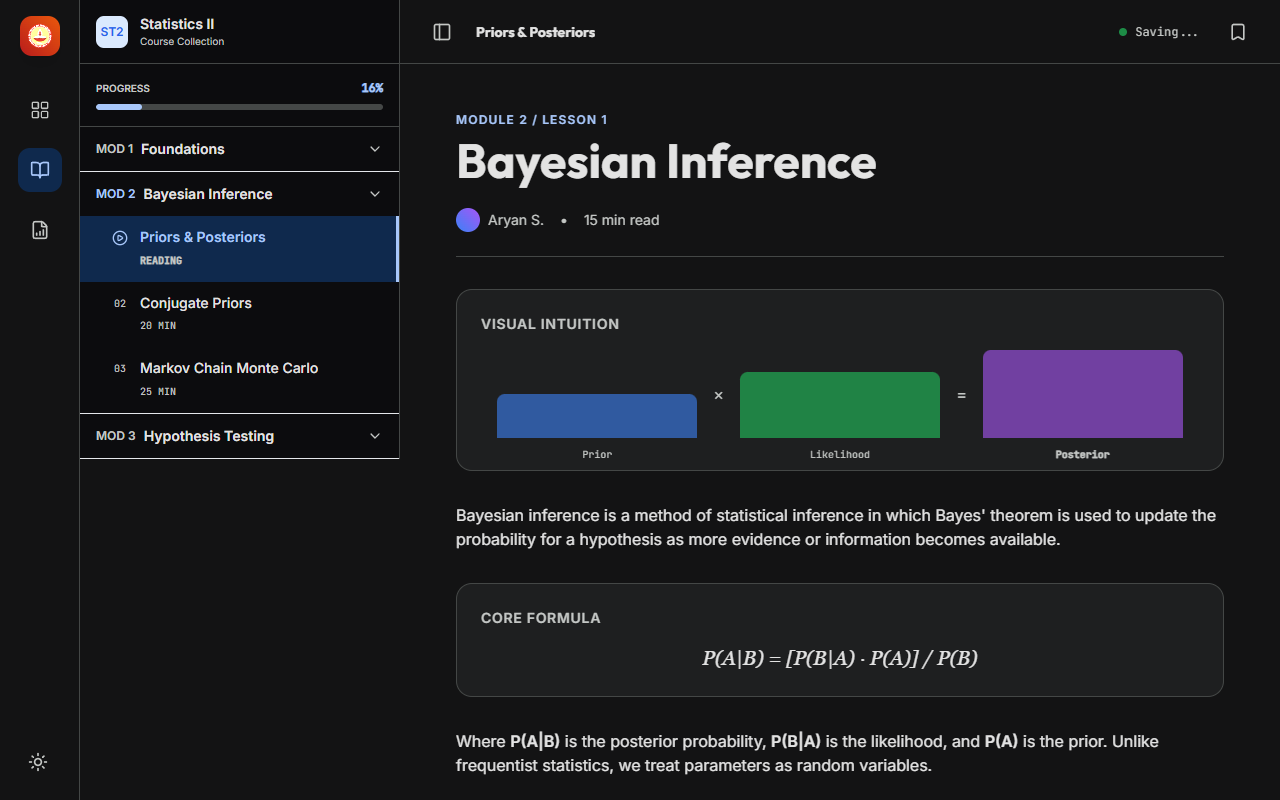This screenshot has width=1280, height=800.
Task: Click play icon beside Priors & Posteriors
Action: [120, 238]
